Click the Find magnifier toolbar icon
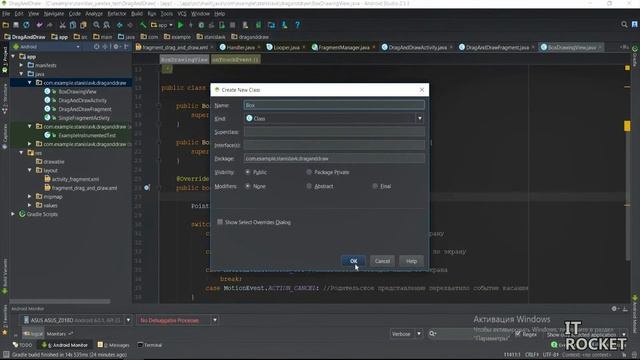 96,25
